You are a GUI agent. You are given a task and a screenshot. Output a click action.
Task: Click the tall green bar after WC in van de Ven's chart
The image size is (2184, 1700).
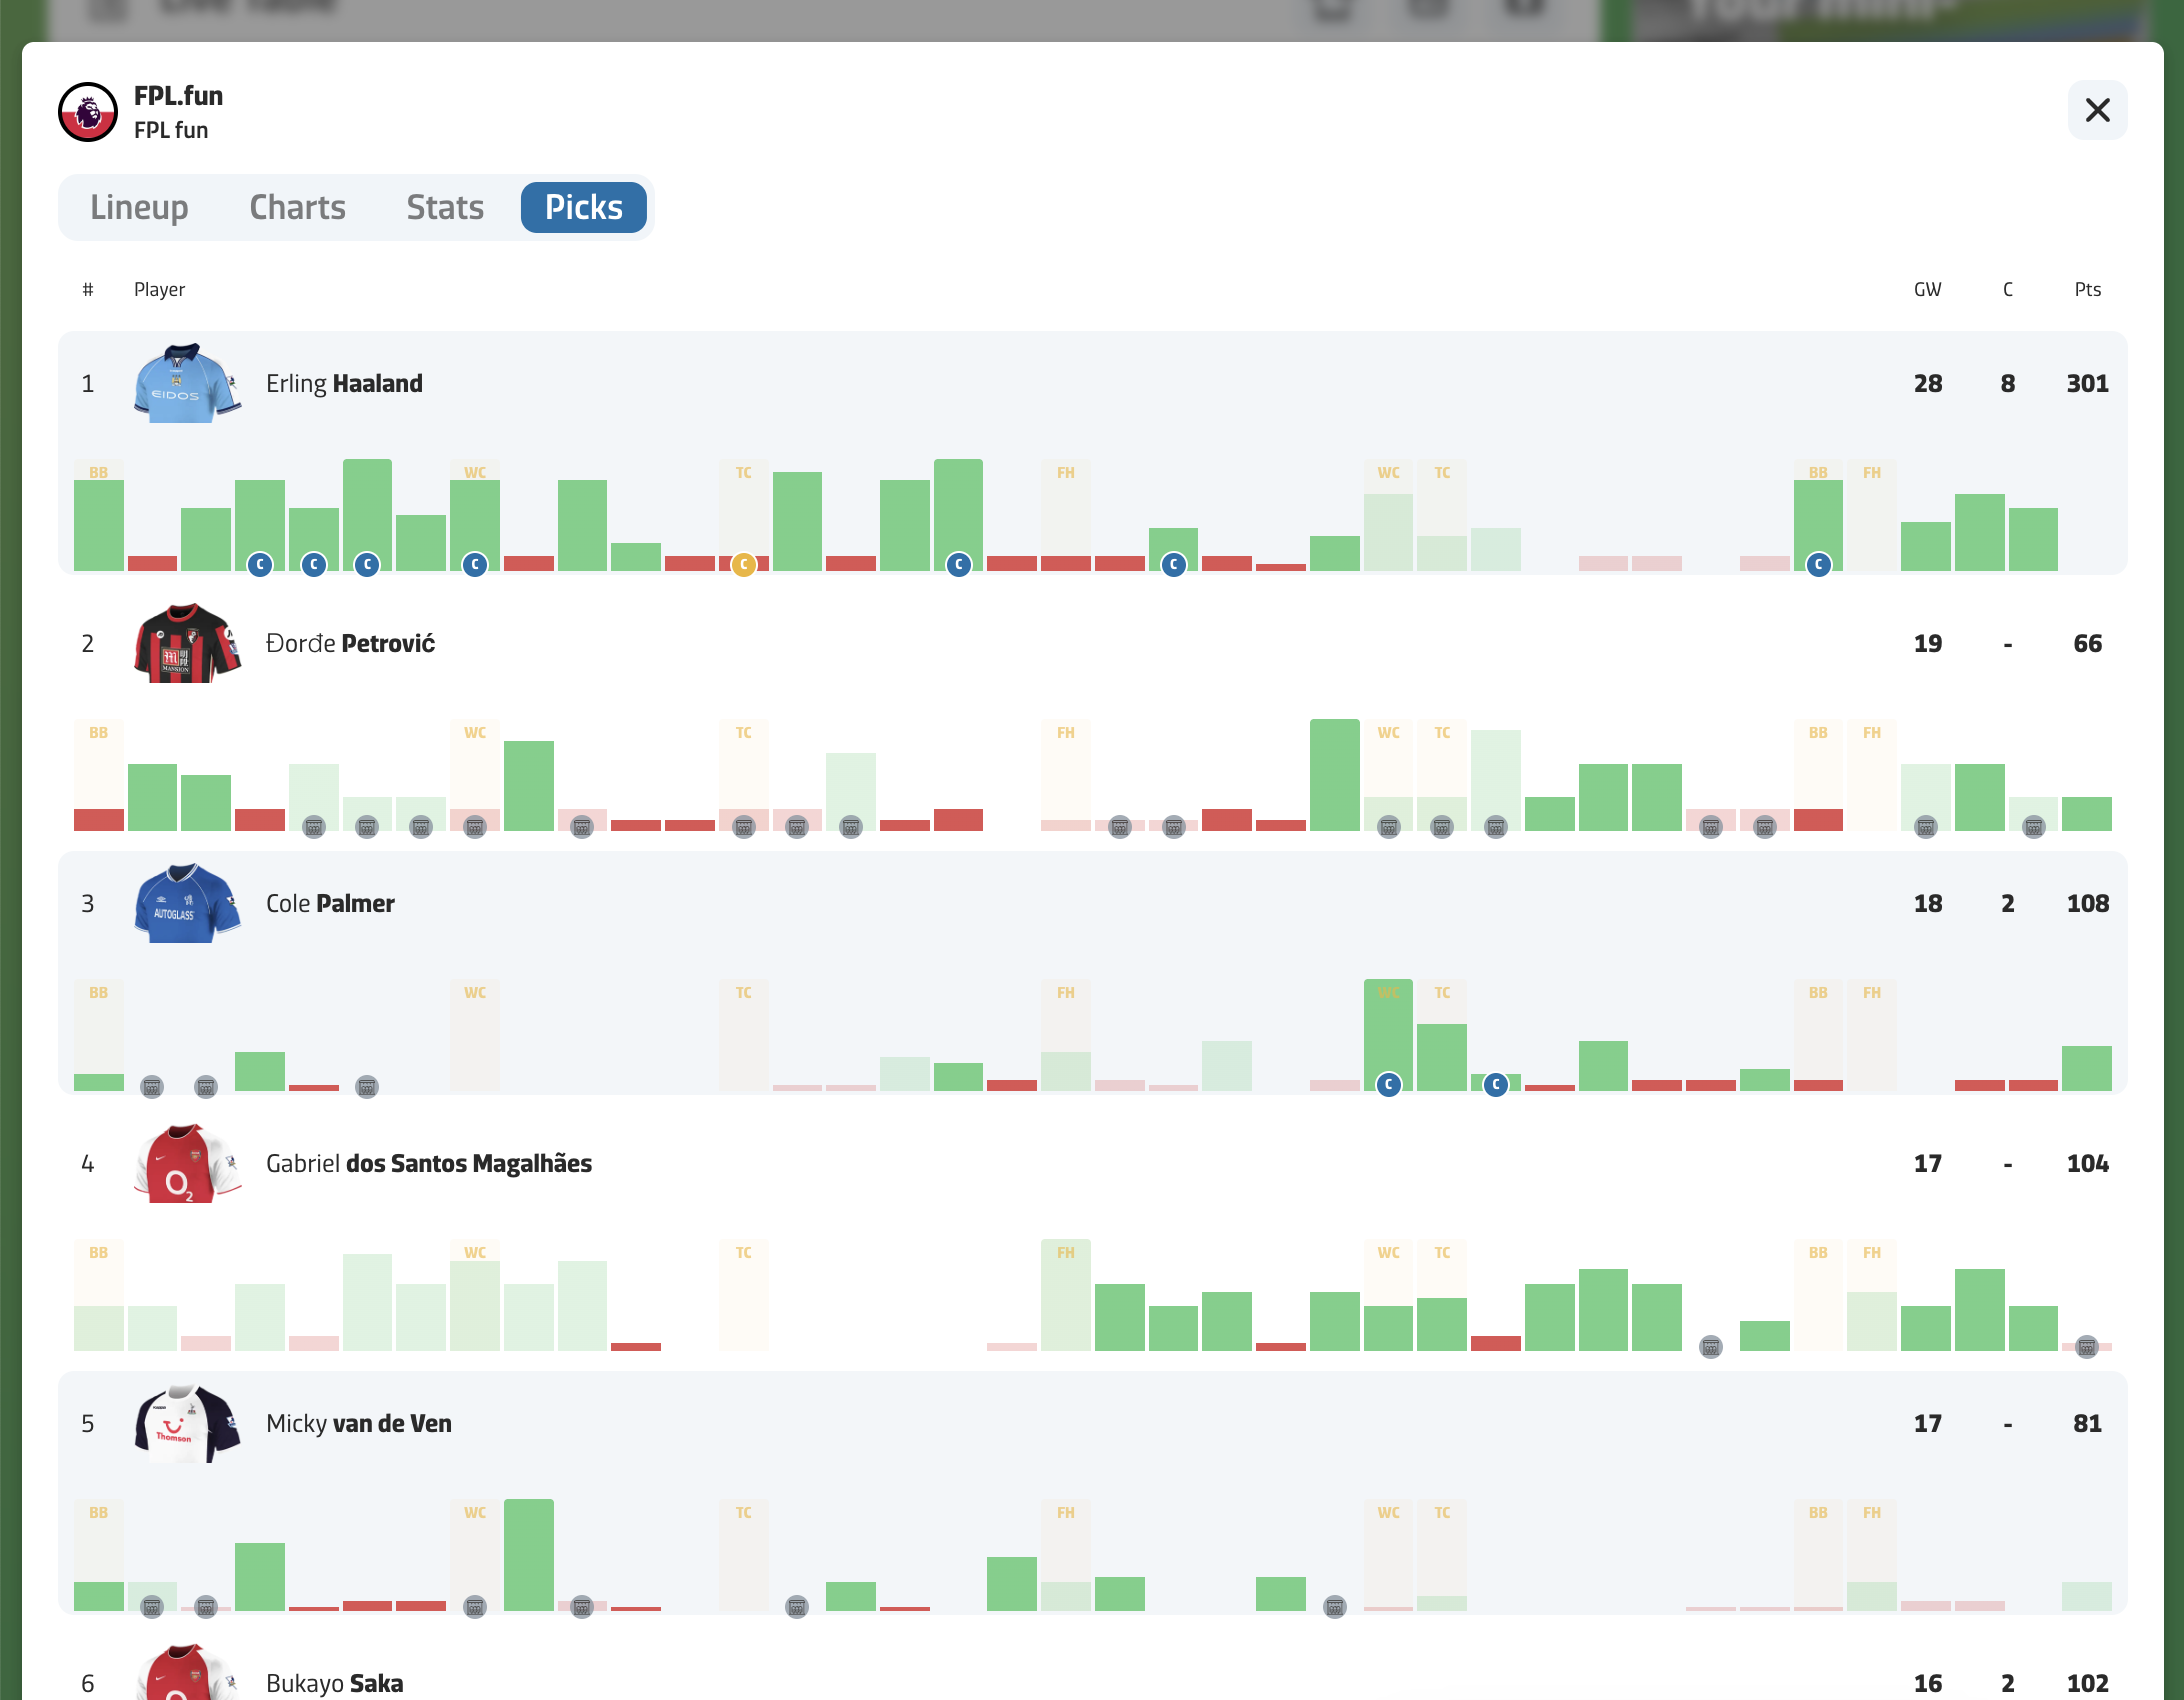[529, 1555]
